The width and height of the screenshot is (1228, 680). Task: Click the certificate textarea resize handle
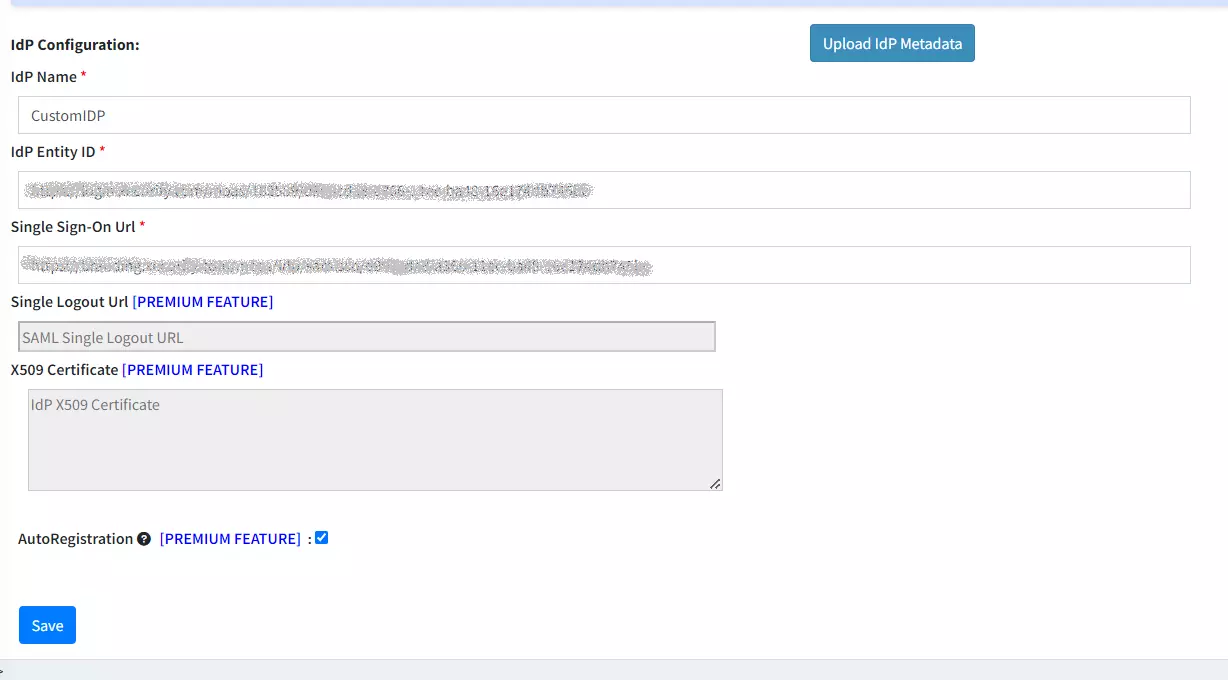pos(715,483)
